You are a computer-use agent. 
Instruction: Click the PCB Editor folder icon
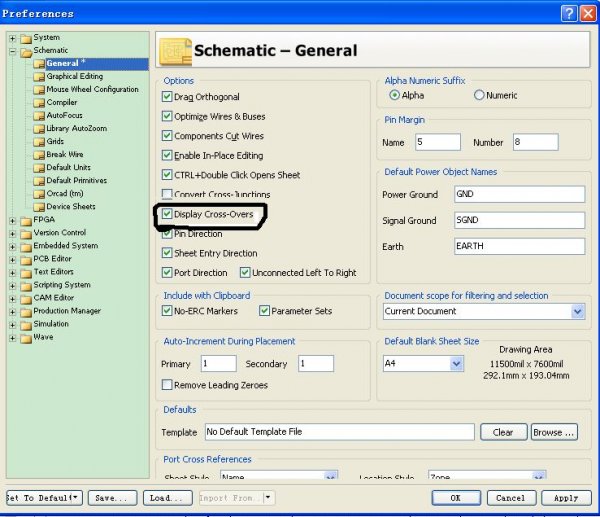click(x=26, y=260)
